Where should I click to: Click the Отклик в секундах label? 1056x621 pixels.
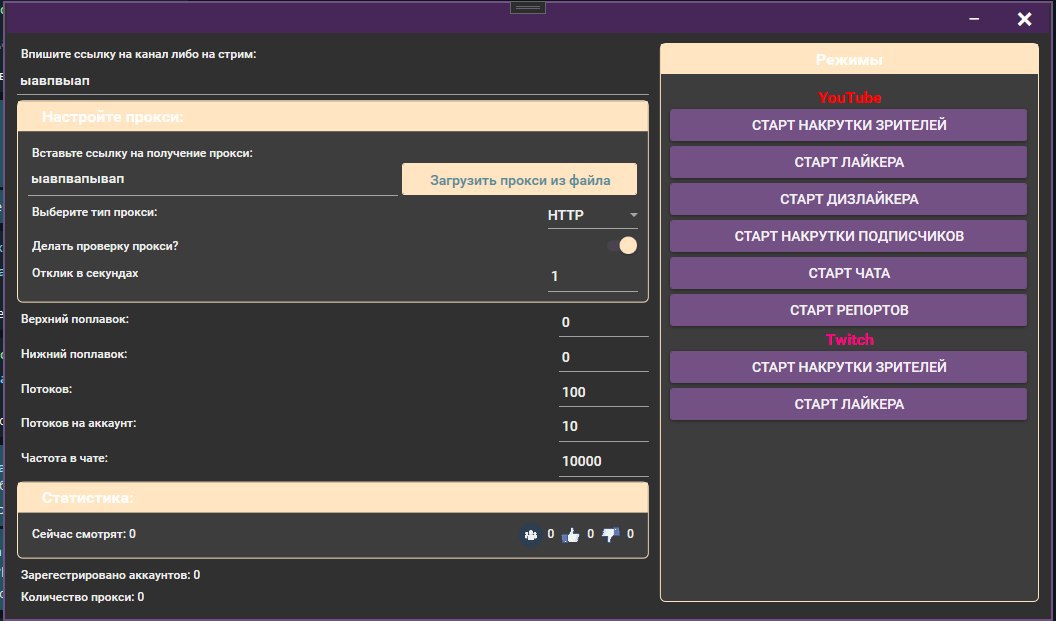(x=85, y=273)
